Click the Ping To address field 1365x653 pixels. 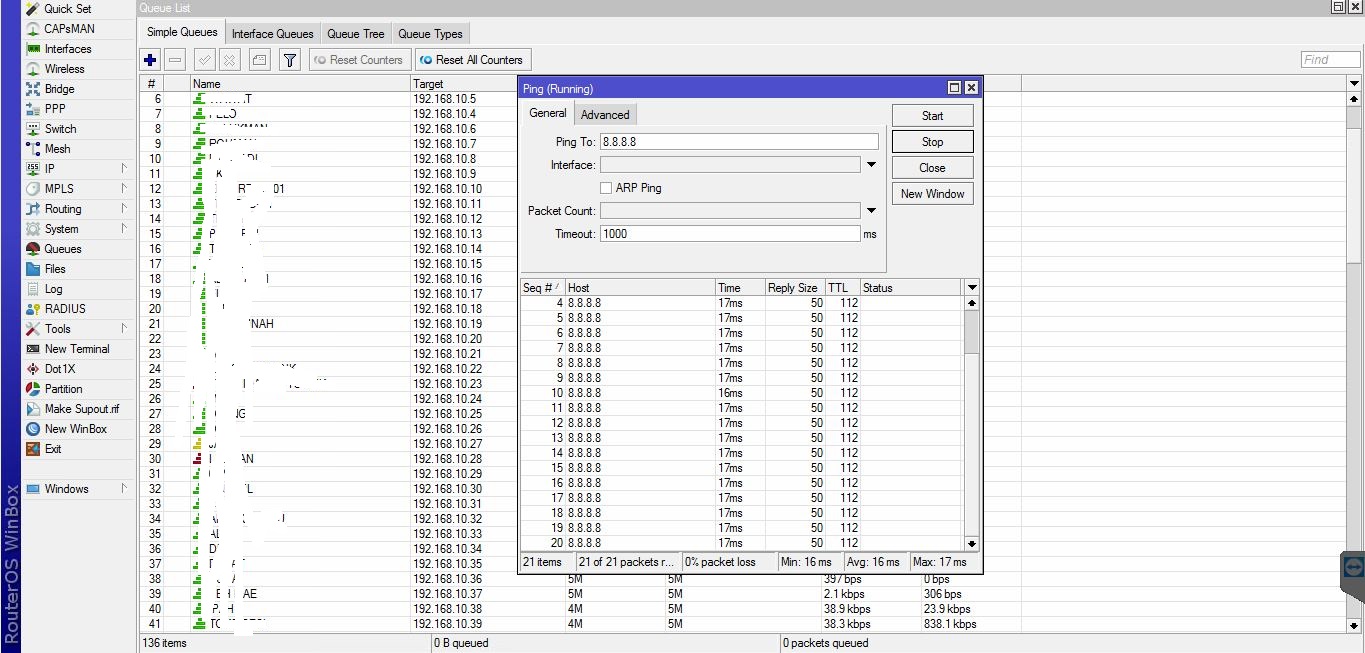739,142
